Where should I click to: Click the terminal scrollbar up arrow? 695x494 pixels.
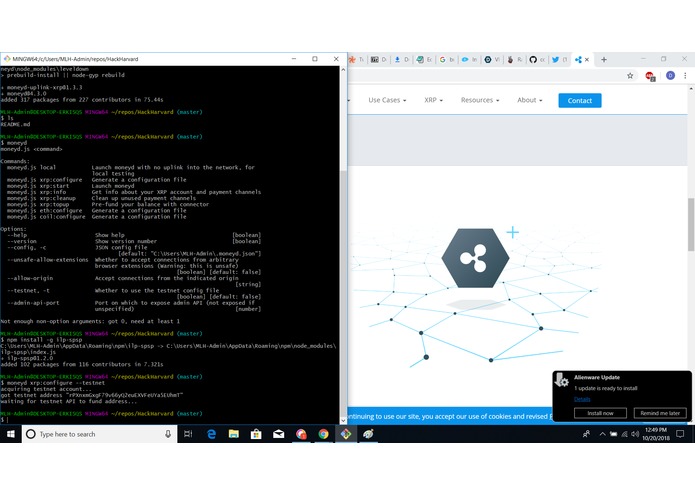(x=343, y=70)
